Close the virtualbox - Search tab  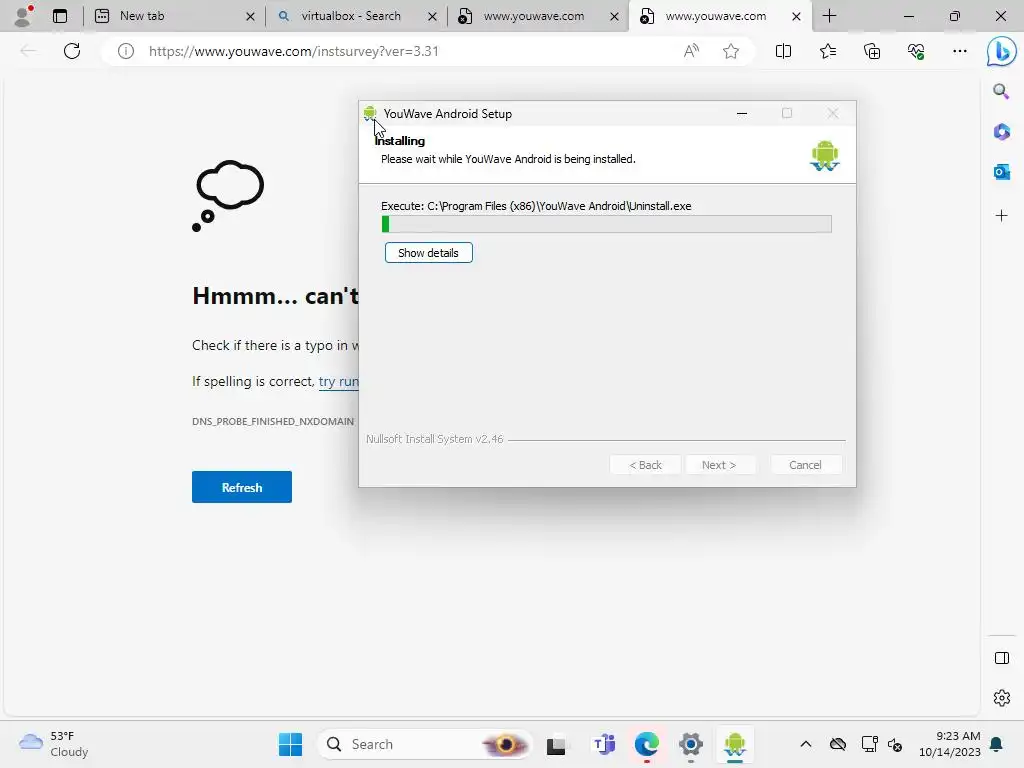coord(432,16)
